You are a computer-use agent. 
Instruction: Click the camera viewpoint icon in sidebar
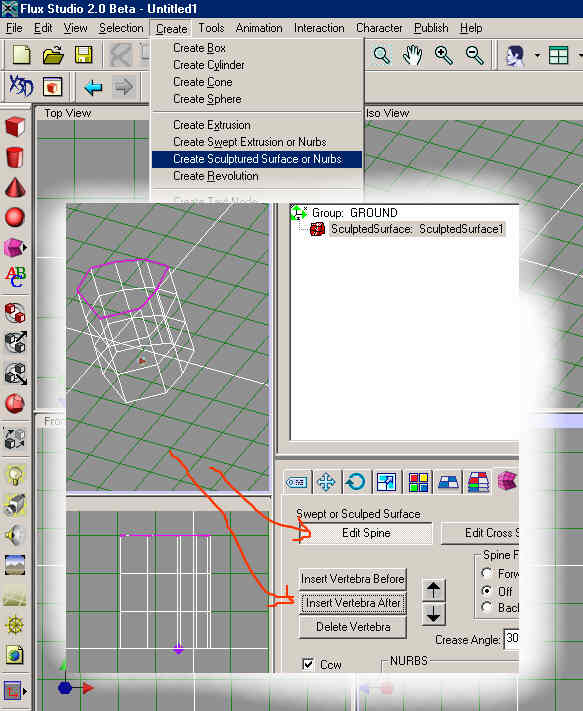(15, 505)
